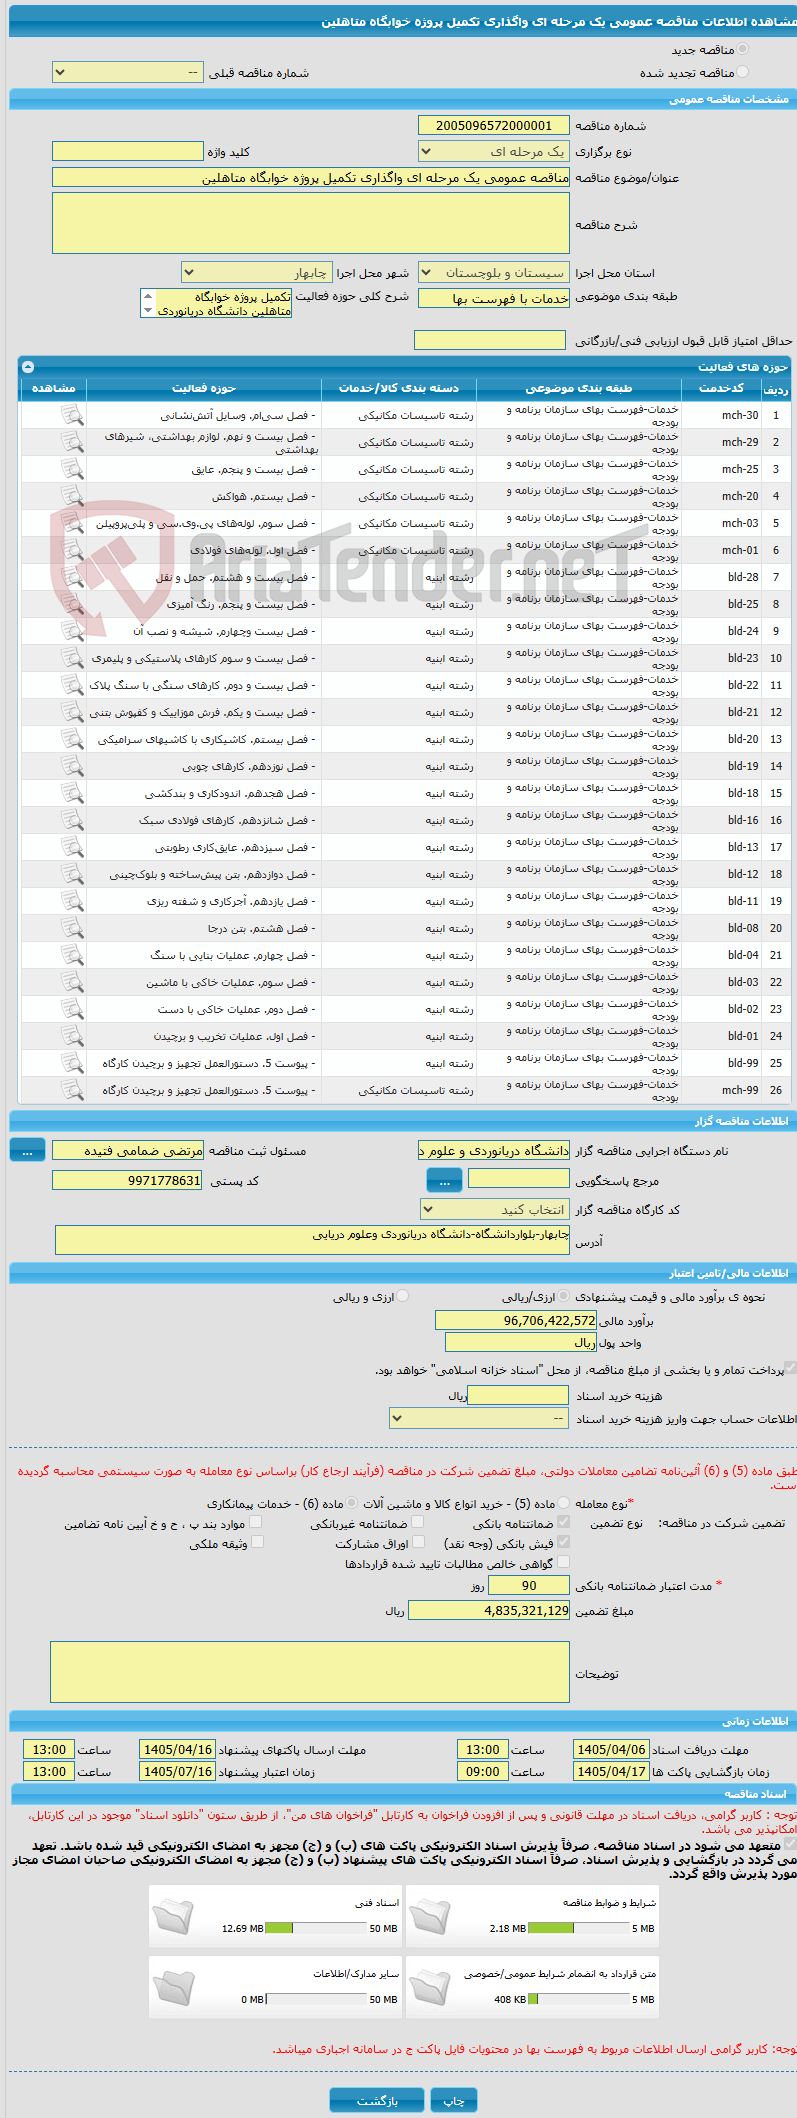Click the بازگشت button
This screenshot has height=2118, width=797.
[x=377, y=2100]
